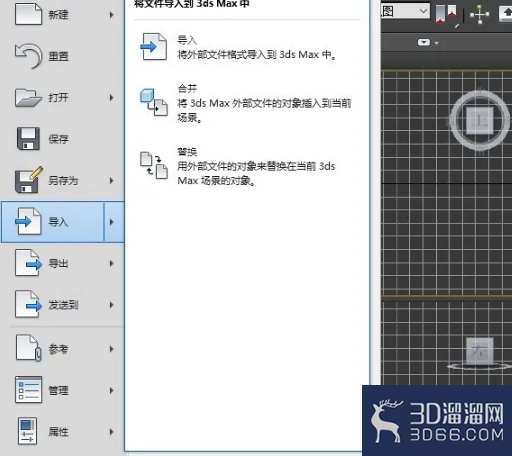Click the Send To (发送到) icon

click(28, 304)
